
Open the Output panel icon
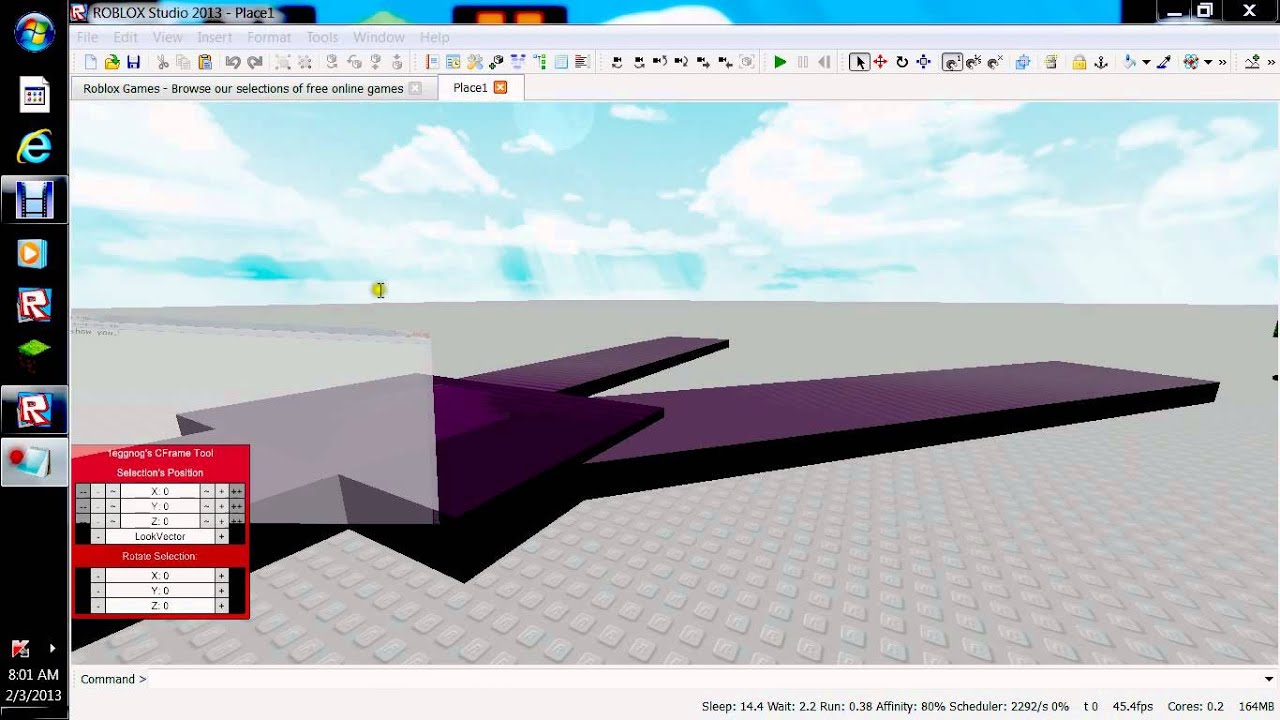[x=582, y=62]
